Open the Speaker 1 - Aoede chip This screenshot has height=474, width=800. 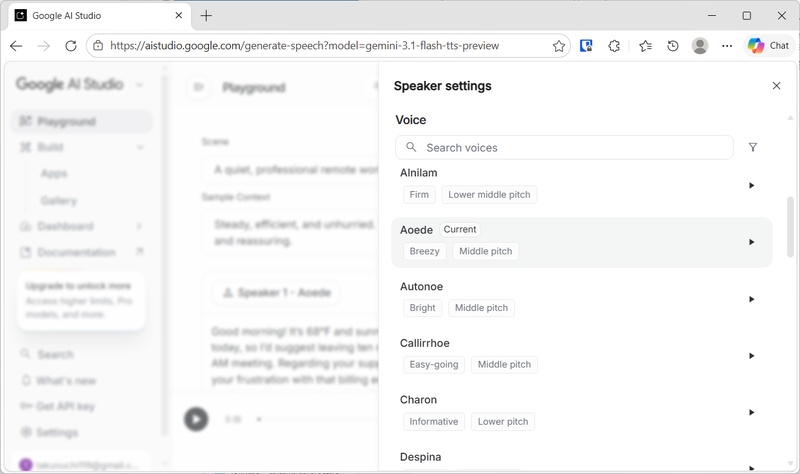click(x=277, y=292)
